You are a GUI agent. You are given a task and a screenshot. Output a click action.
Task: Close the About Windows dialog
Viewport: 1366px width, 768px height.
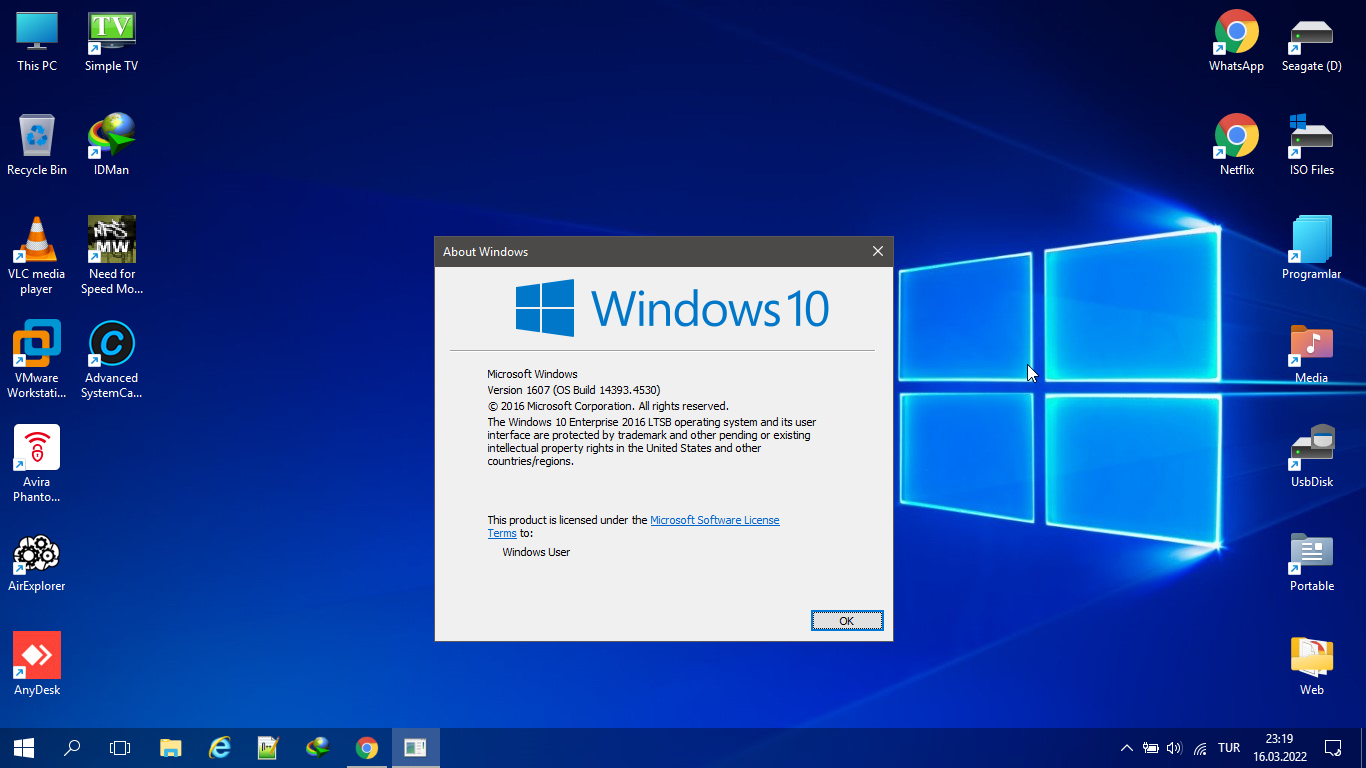point(877,252)
